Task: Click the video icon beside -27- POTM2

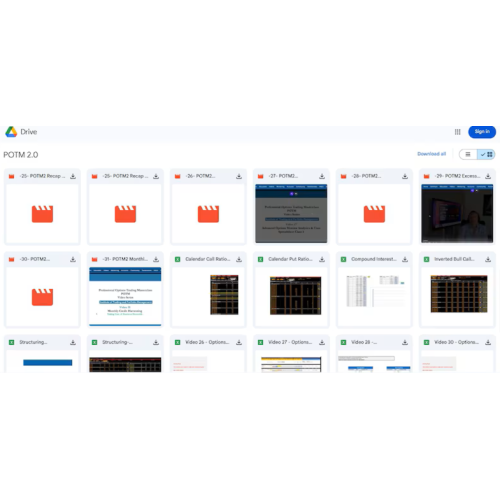Action: coord(261,176)
